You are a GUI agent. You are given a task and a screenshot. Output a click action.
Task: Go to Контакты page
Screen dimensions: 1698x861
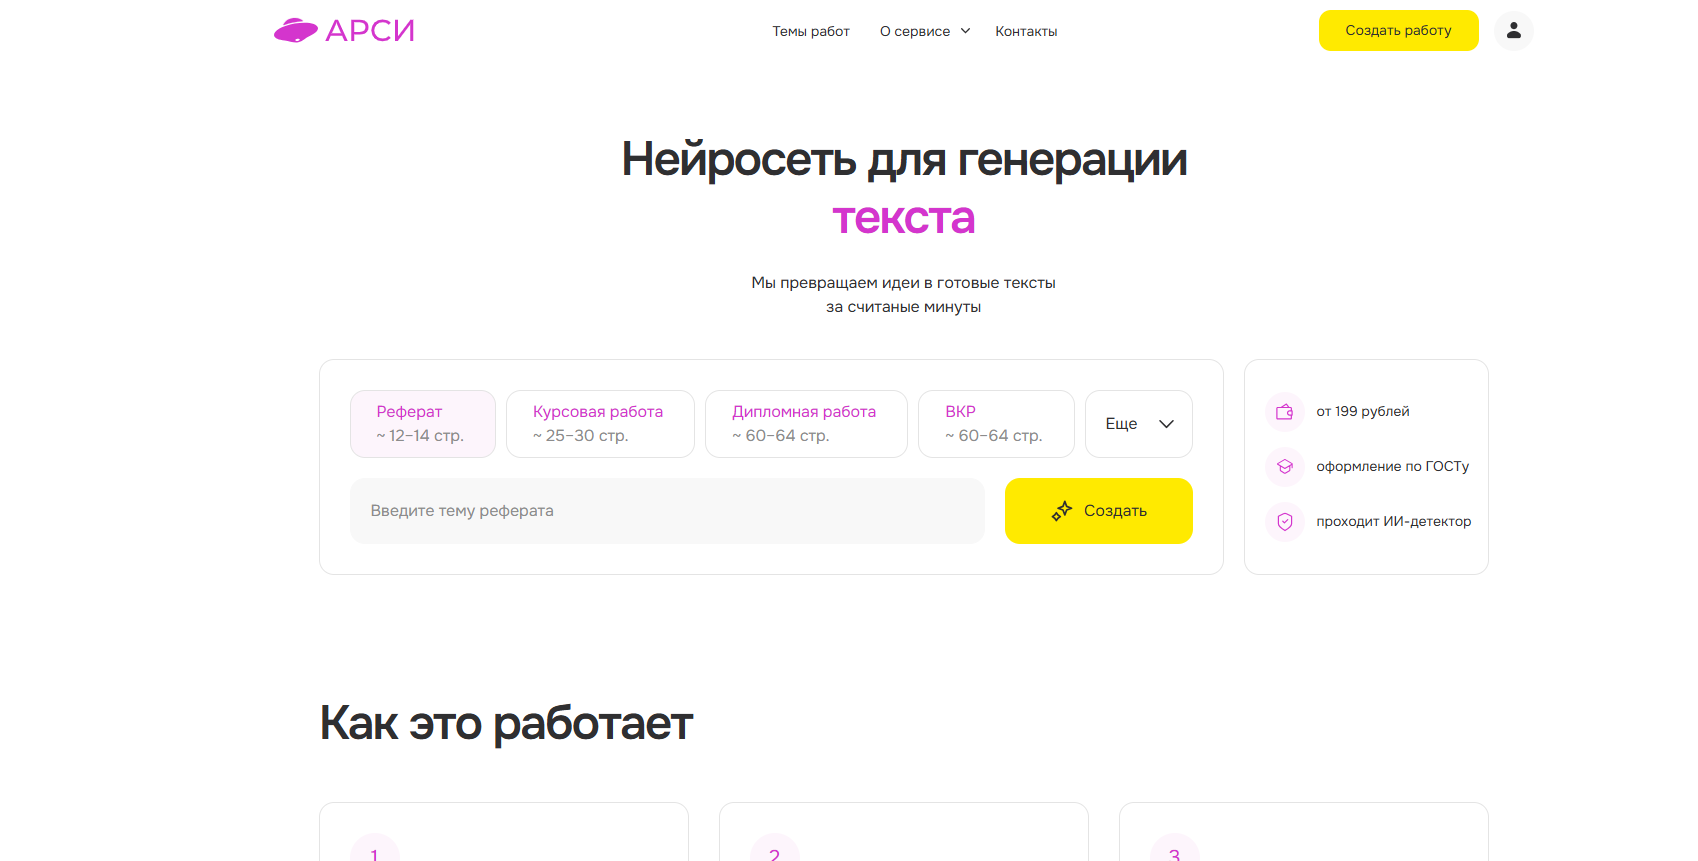coord(1026,32)
